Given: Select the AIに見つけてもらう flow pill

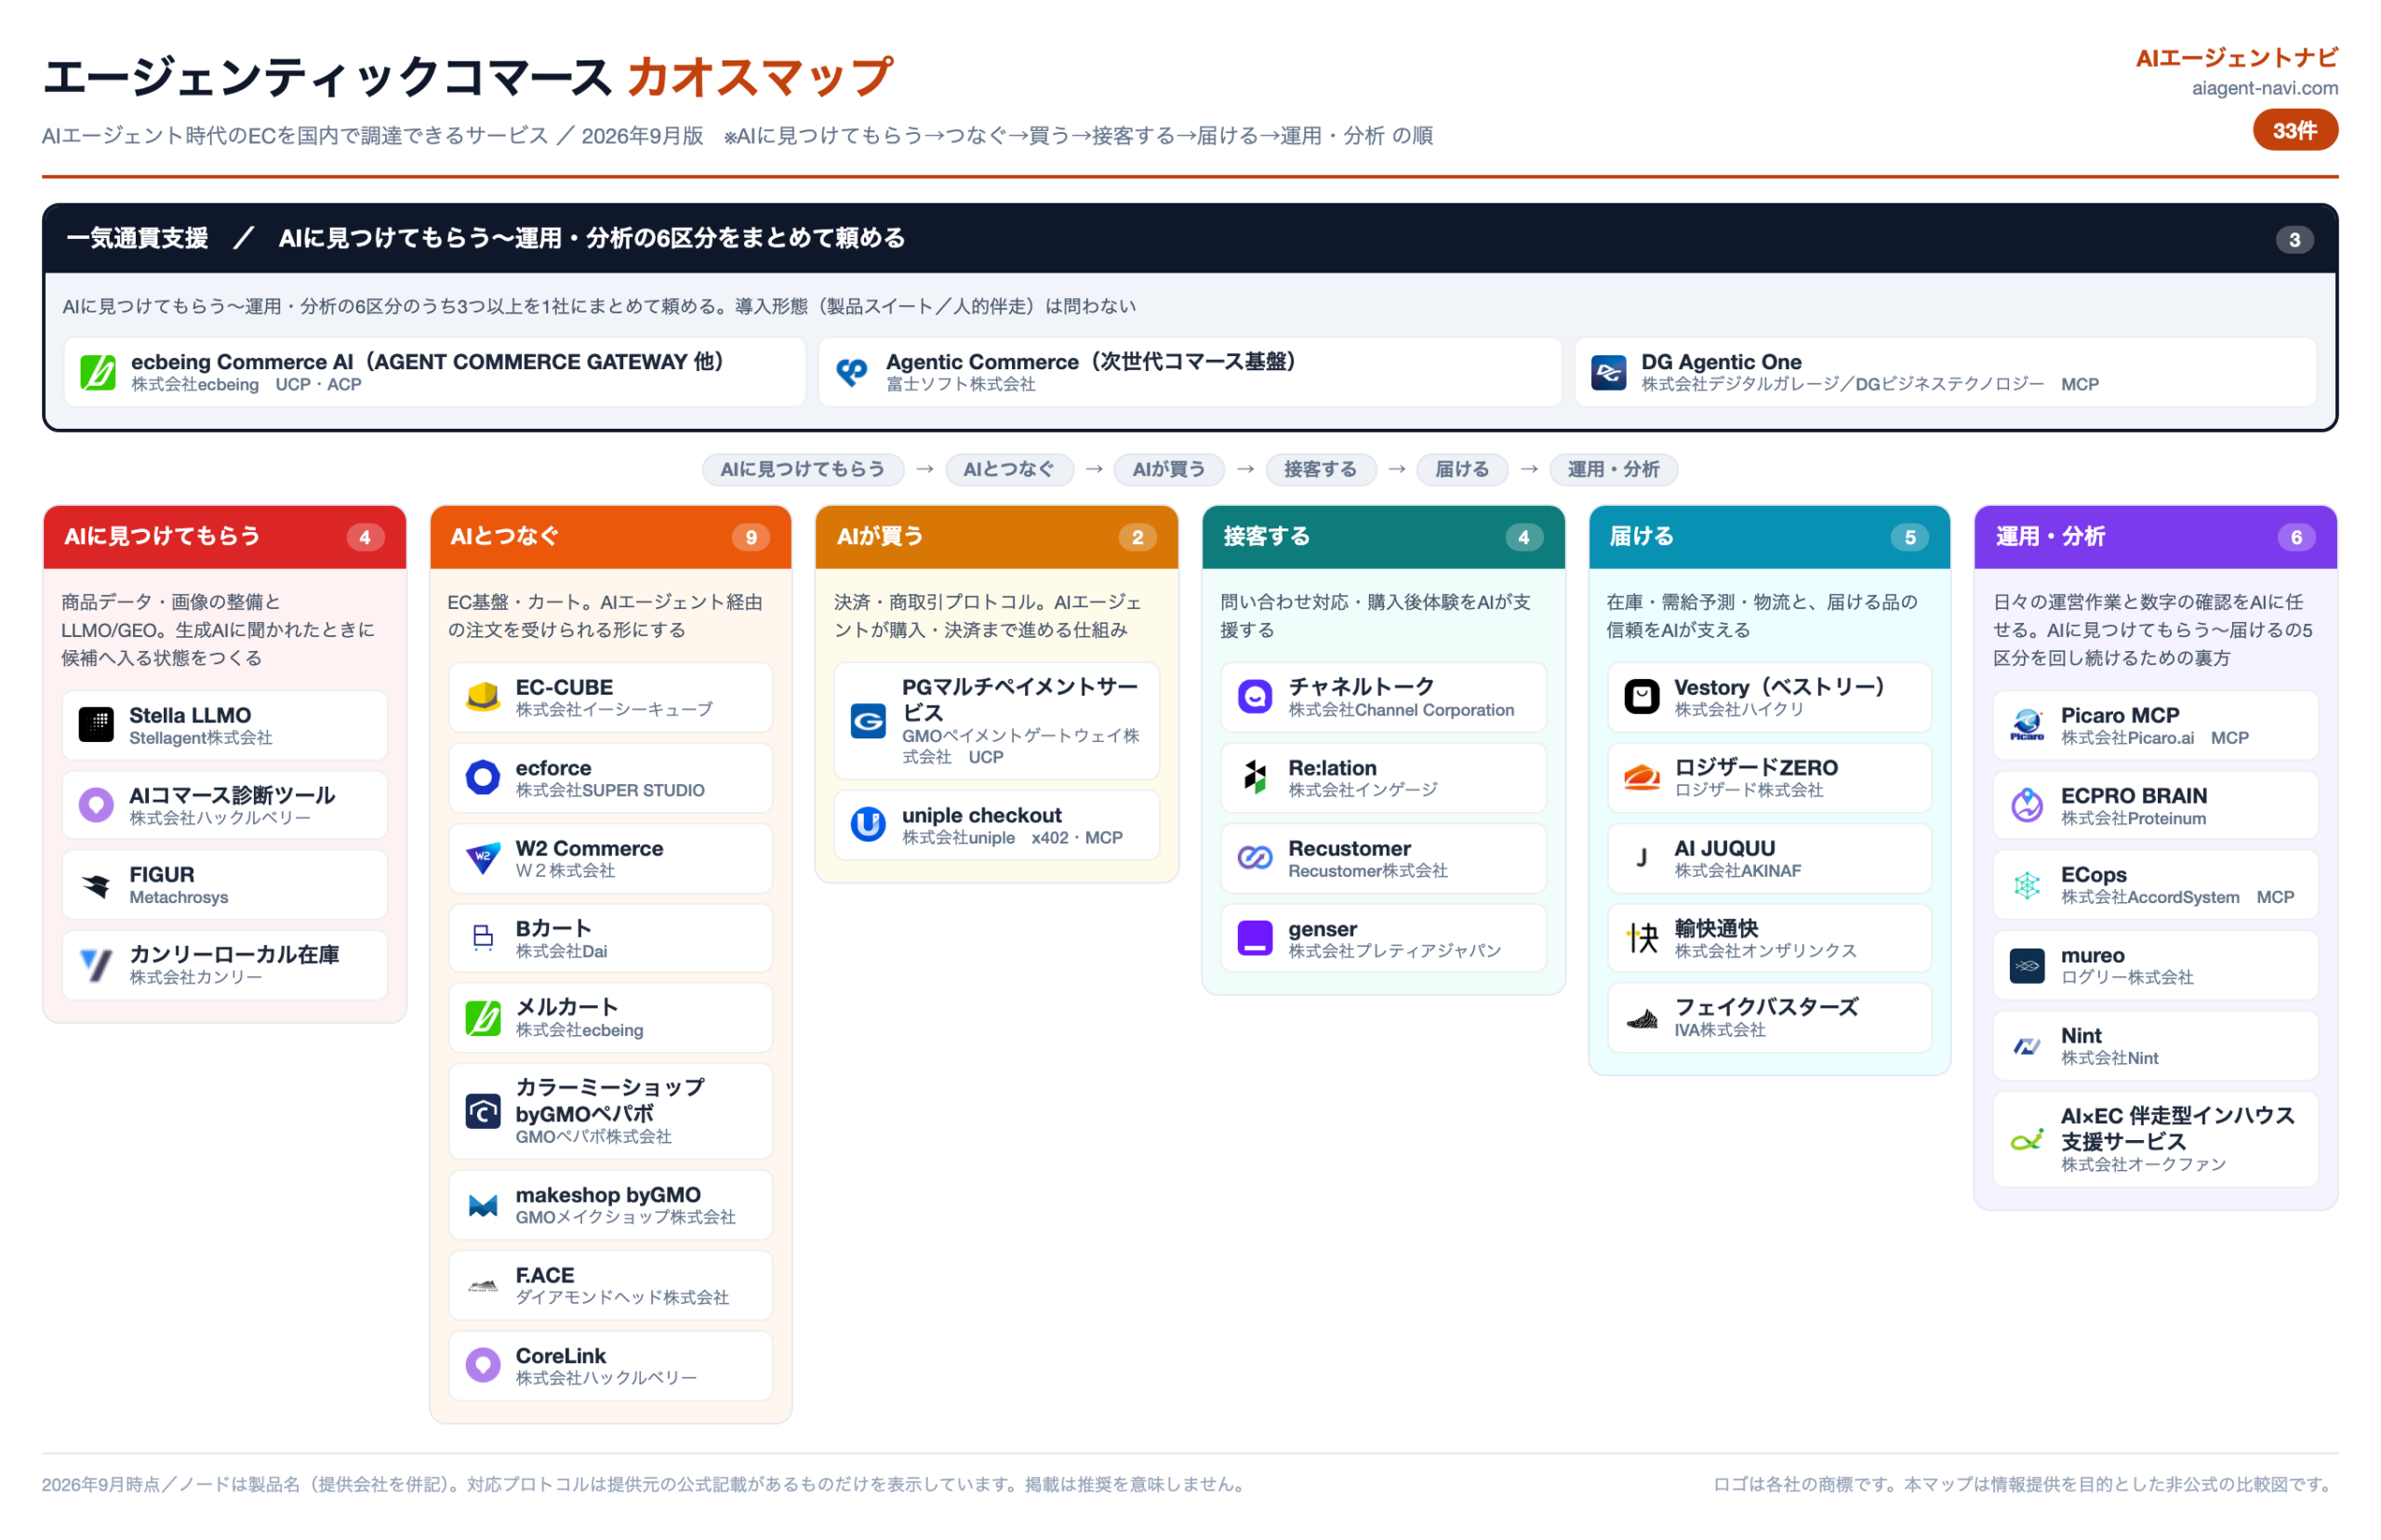Looking at the screenshot, I should click(x=803, y=469).
